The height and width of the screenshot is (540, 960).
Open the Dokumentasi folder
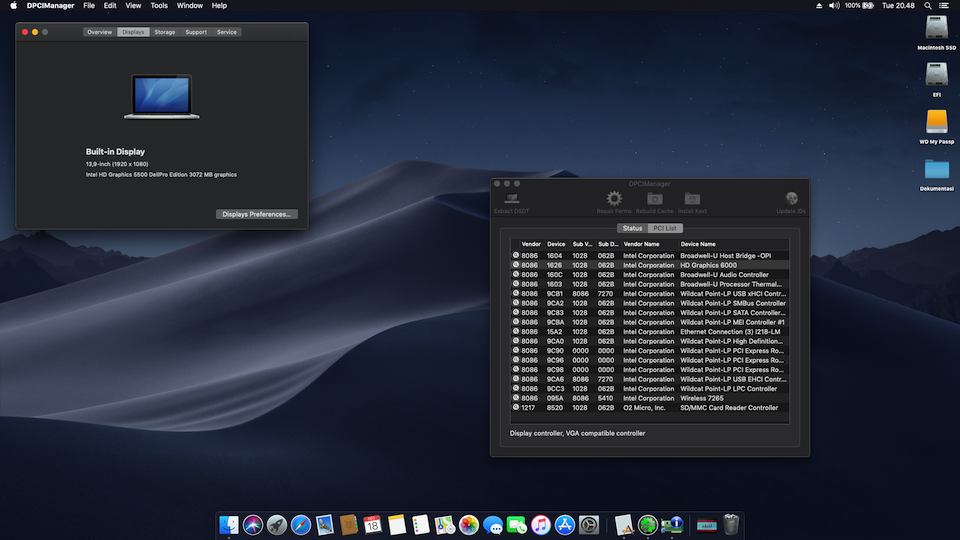click(937, 169)
